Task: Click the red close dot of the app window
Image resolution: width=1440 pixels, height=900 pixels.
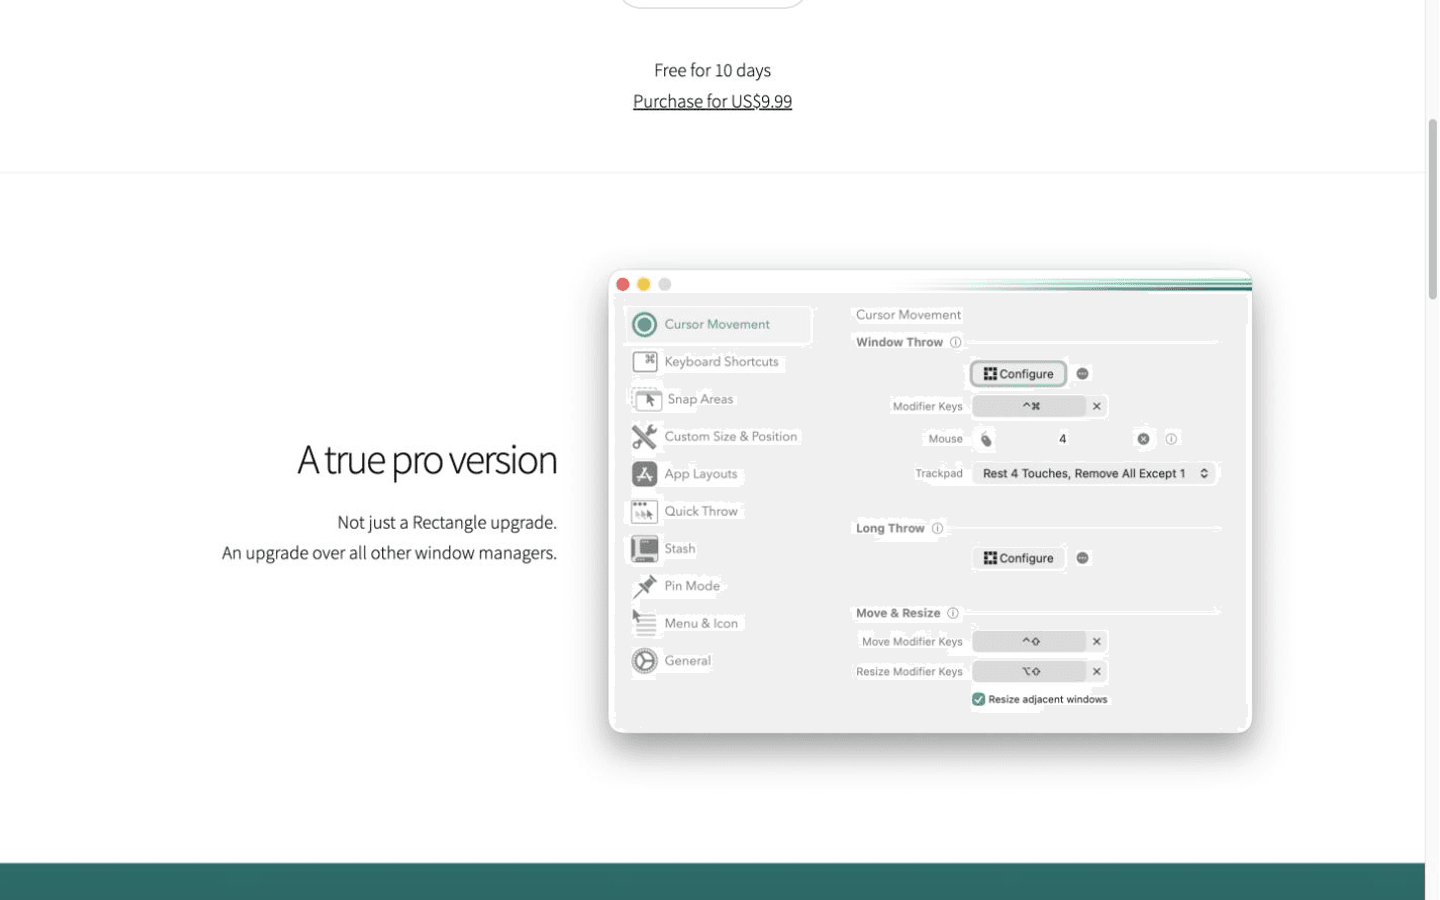Action: [x=623, y=285]
